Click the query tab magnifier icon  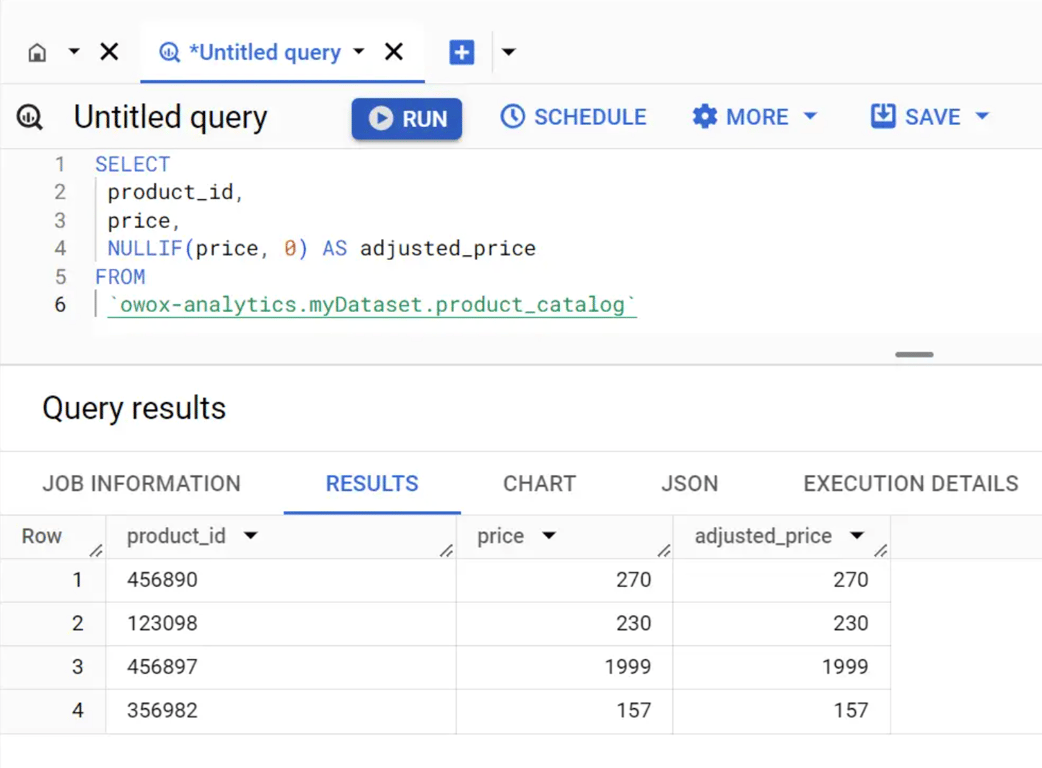coord(169,52)
